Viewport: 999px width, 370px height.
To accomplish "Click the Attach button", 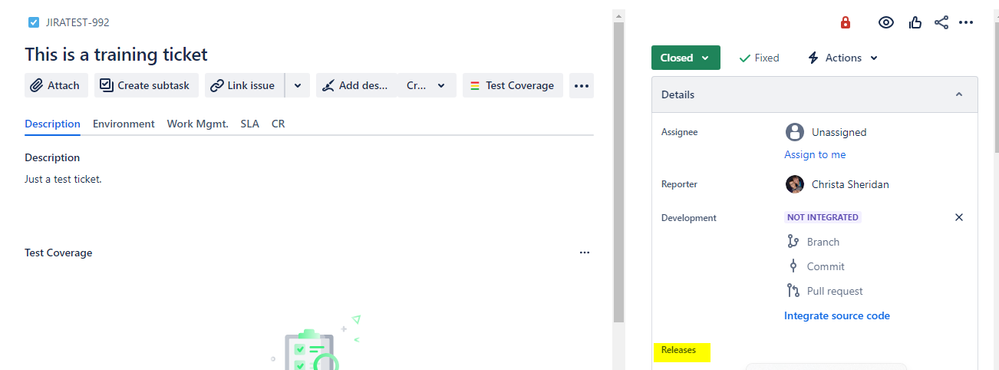I will coord(56,85).
